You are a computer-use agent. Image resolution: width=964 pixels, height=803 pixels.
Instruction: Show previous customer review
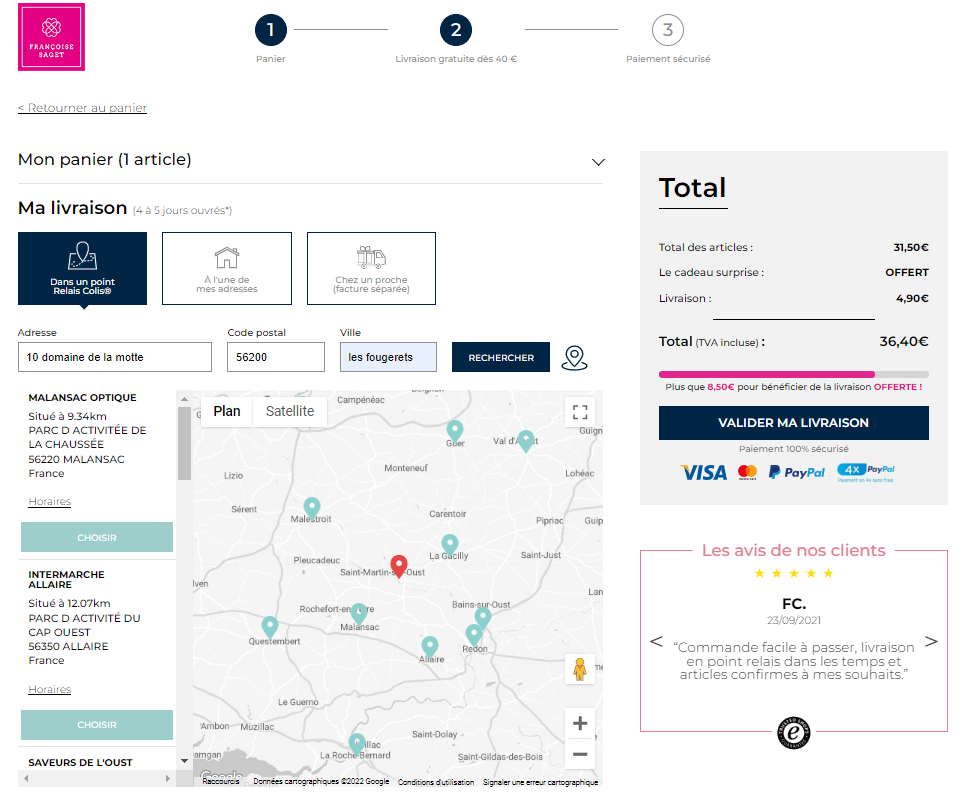click(x=657, y=641)
